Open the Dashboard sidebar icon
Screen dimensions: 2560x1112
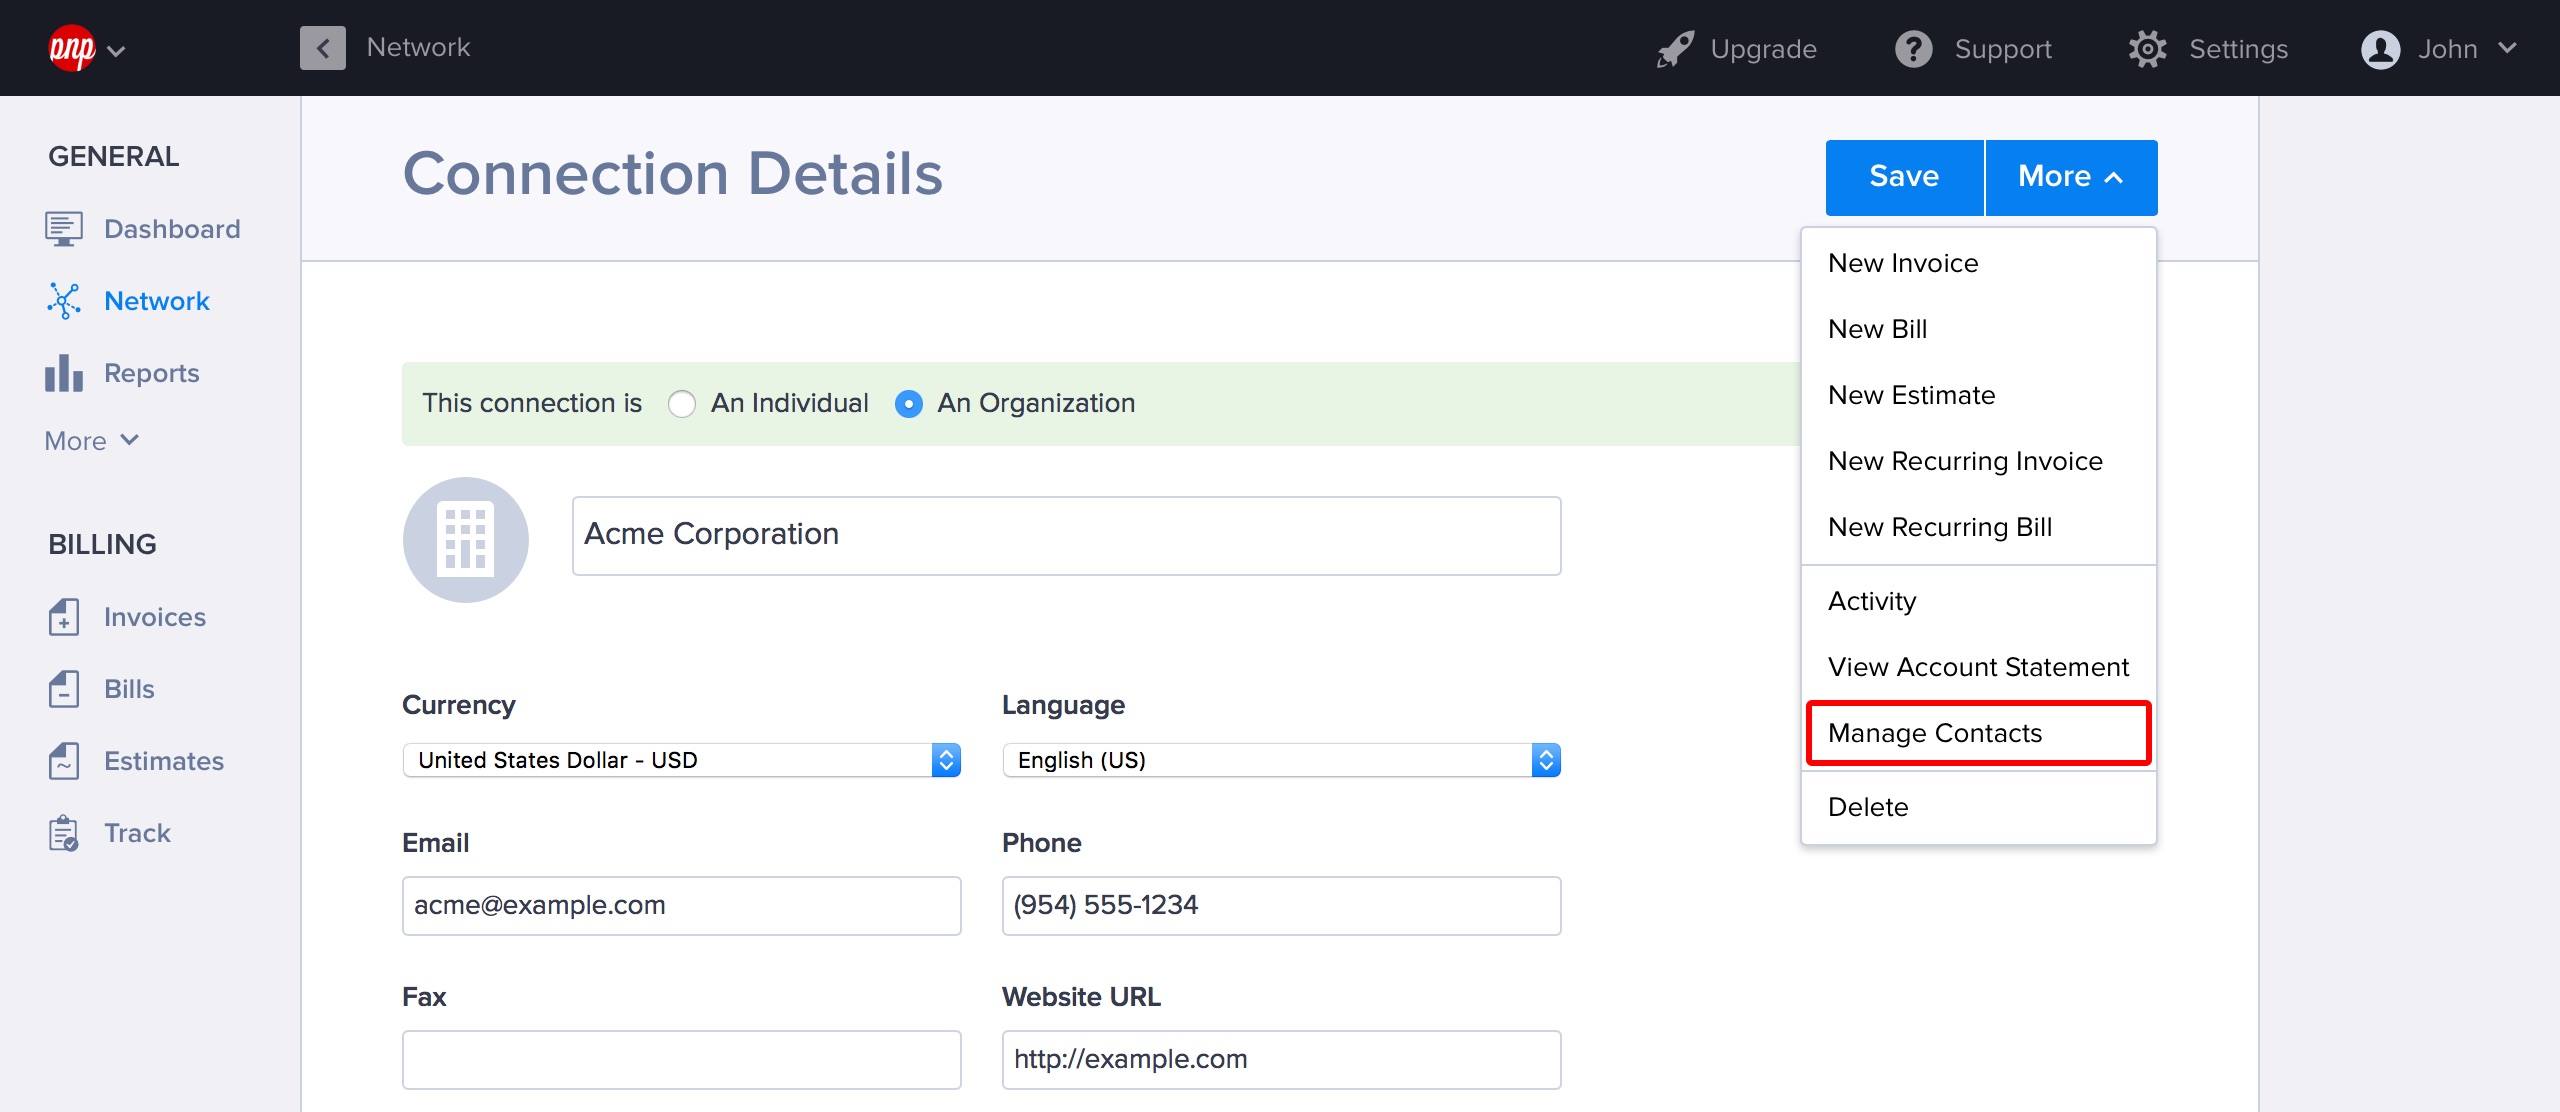point(64,228)
